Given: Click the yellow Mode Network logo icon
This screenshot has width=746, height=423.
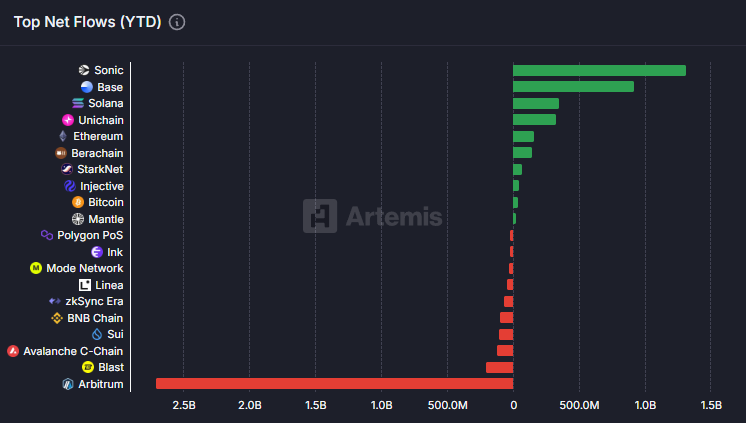Looking at the screenshot, I should 36,268.
